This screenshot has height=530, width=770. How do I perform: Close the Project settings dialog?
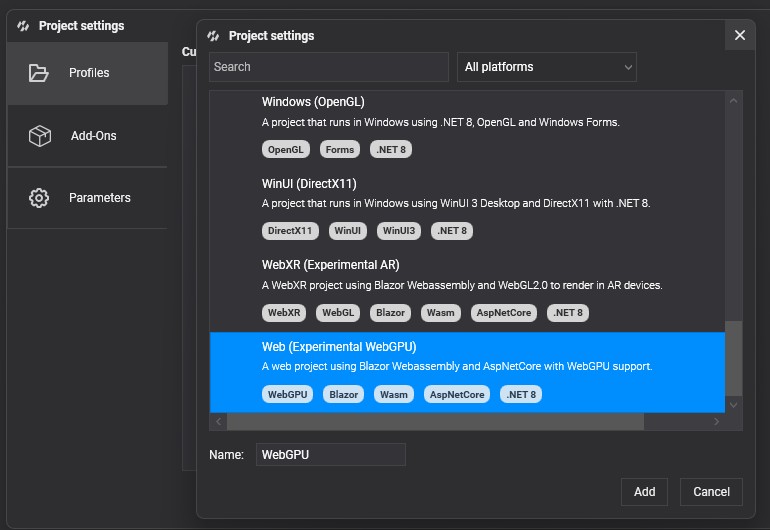tap(740, 35)
